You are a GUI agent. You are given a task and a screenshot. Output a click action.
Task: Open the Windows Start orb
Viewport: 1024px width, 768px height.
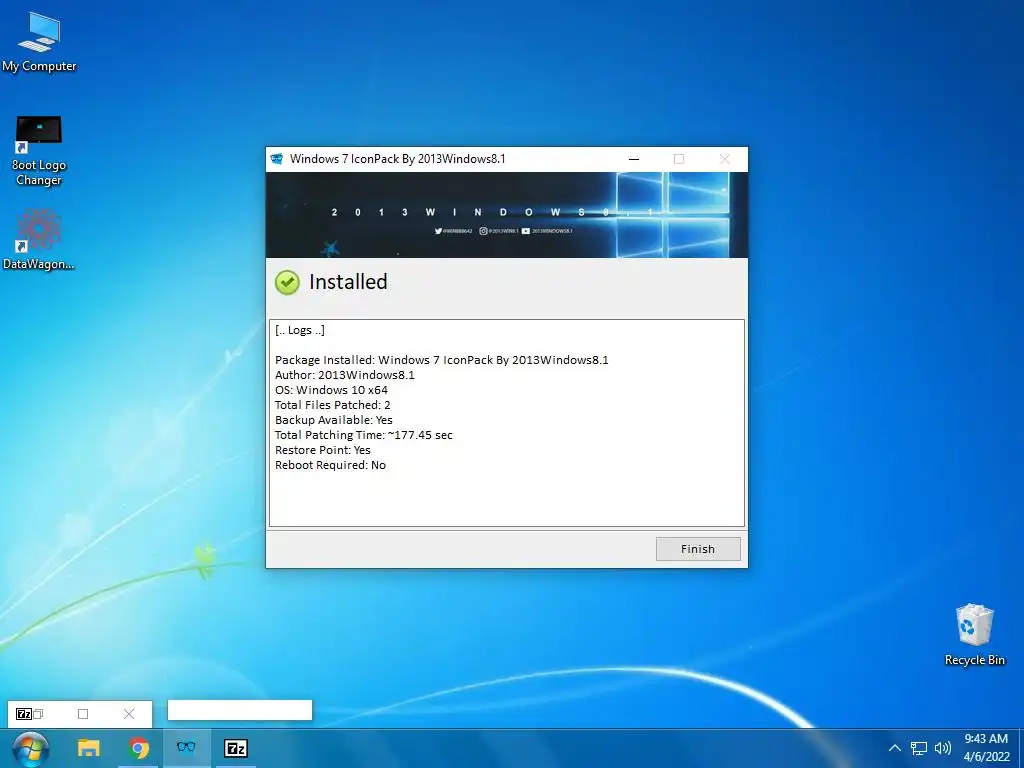(x=30, y=748)
